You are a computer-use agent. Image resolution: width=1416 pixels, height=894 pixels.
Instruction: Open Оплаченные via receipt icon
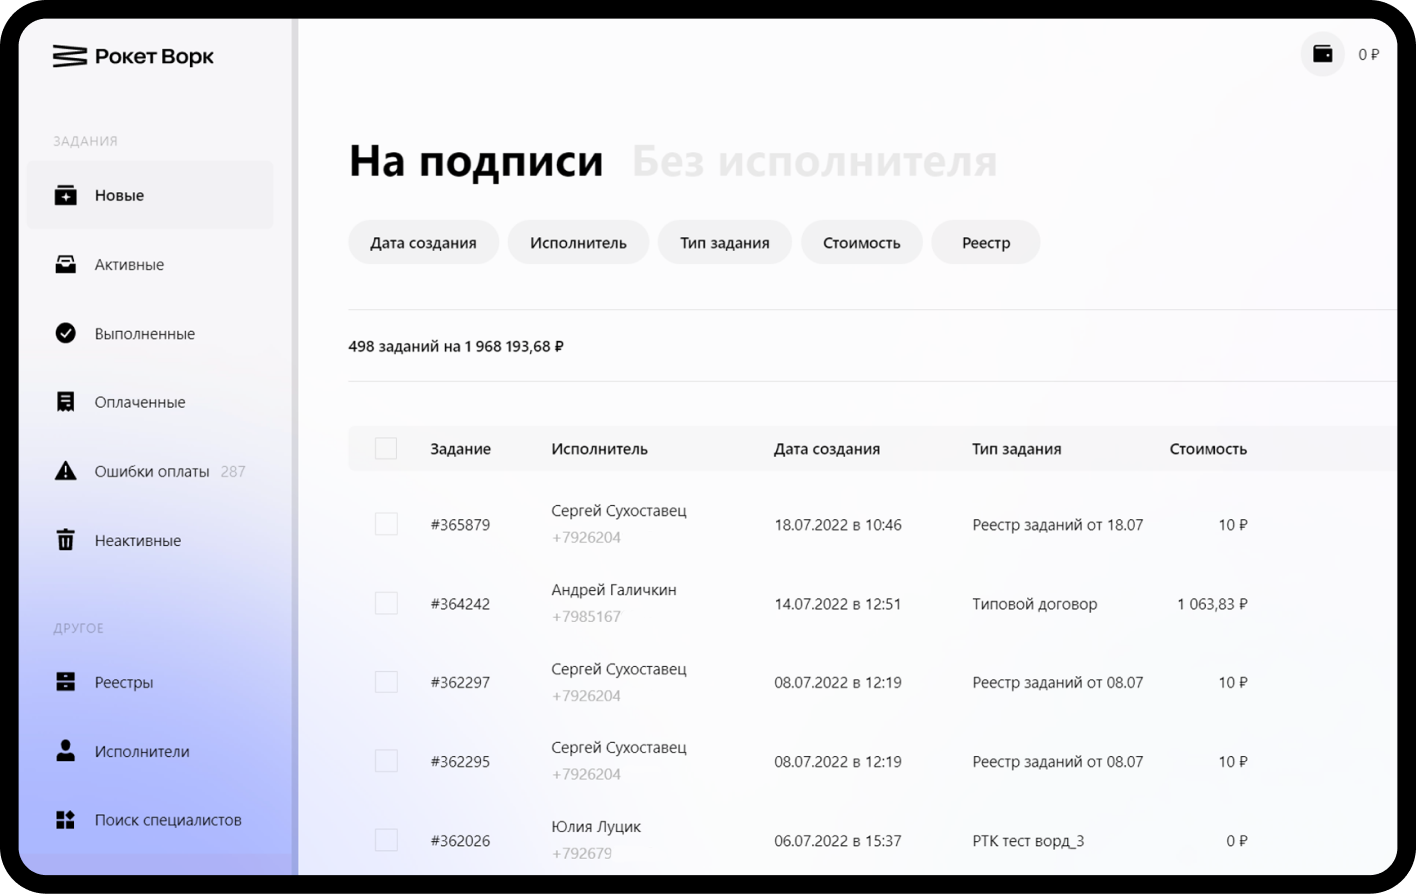pyautogui.click(x=65, y=402)
